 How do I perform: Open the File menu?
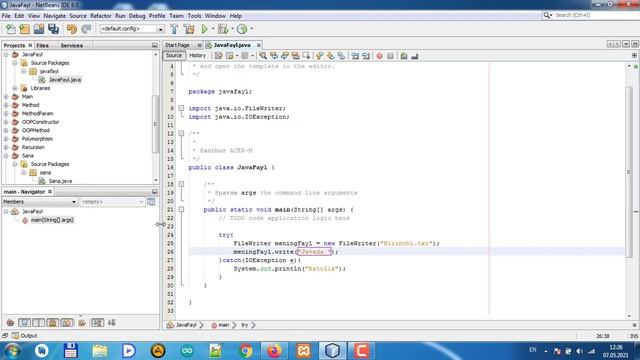[6, 16]
